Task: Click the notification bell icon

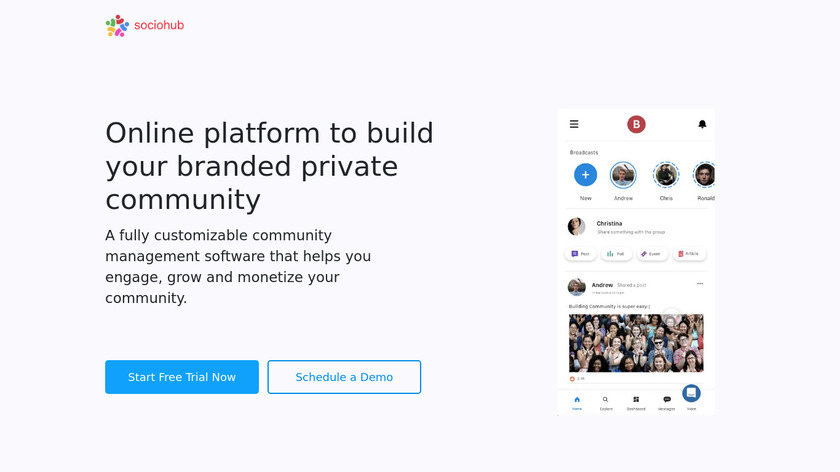Action: pyautogui.click(x=702, y=124)
